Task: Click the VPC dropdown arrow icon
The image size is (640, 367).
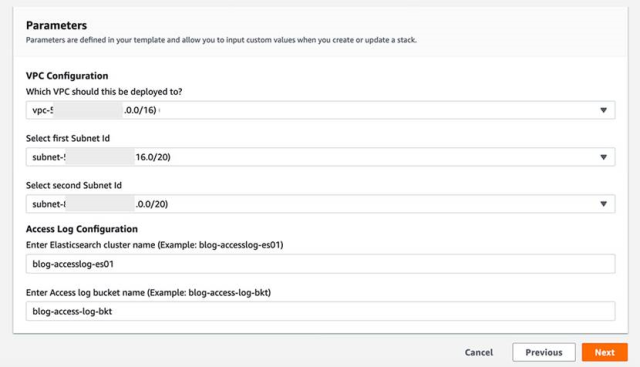Action: 603,110
